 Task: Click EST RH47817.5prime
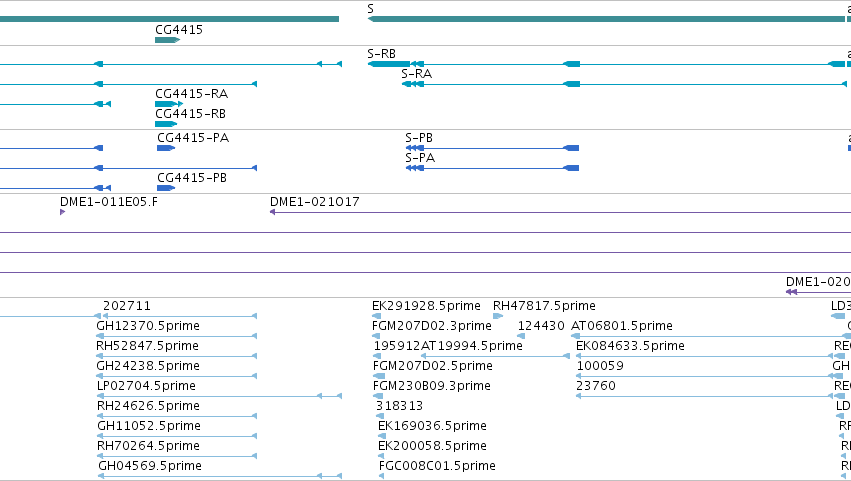click(x=544, y=306)
